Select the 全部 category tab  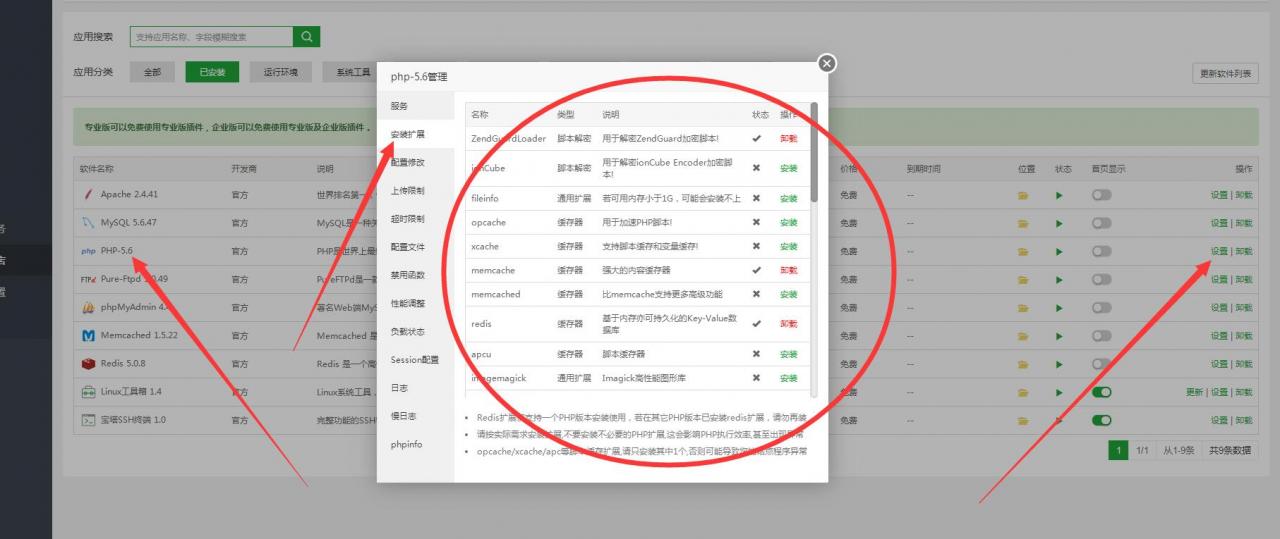pos(152,72)
